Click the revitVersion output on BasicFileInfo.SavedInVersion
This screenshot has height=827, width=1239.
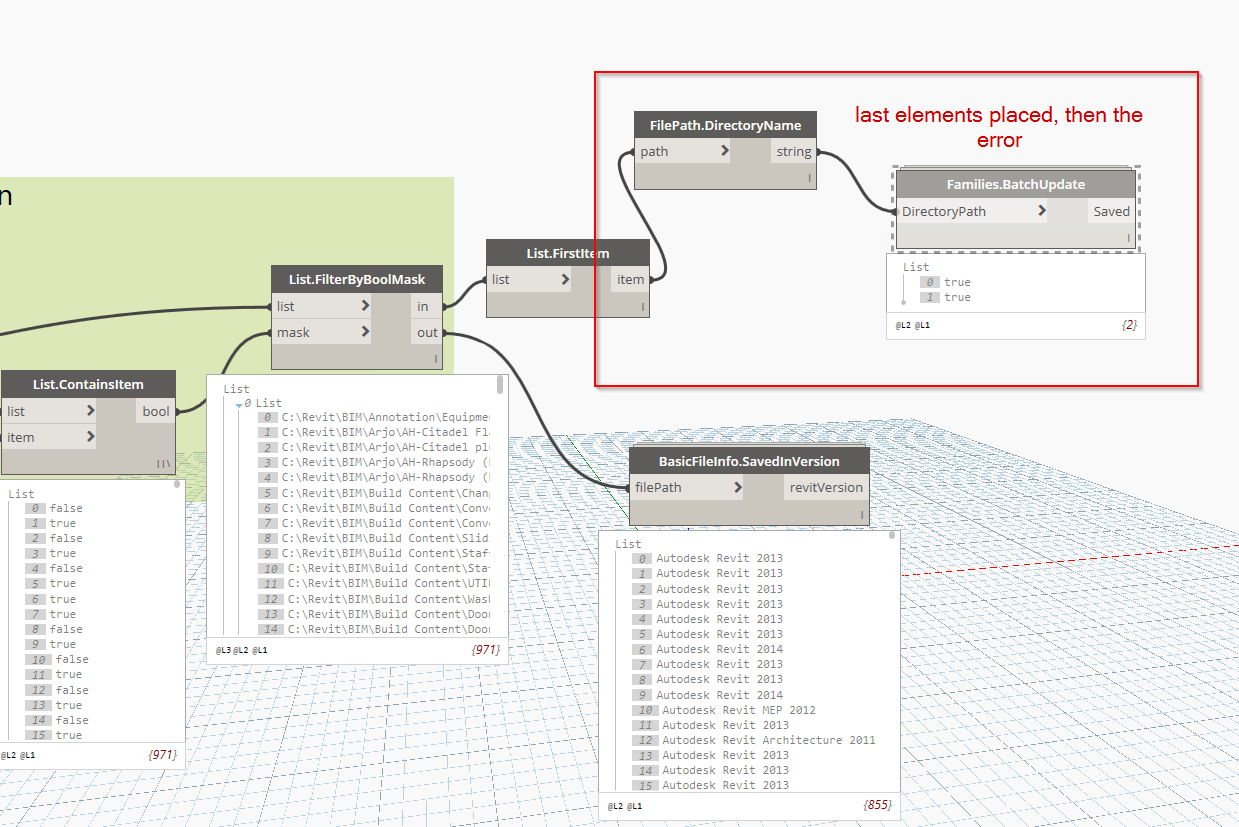[824, 487]
